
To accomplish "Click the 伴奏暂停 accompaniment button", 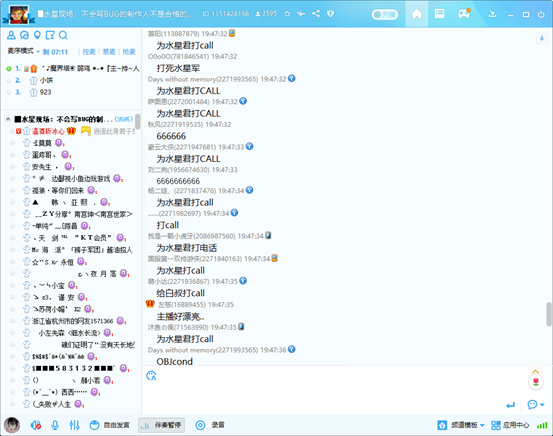I will pos(162,425).
